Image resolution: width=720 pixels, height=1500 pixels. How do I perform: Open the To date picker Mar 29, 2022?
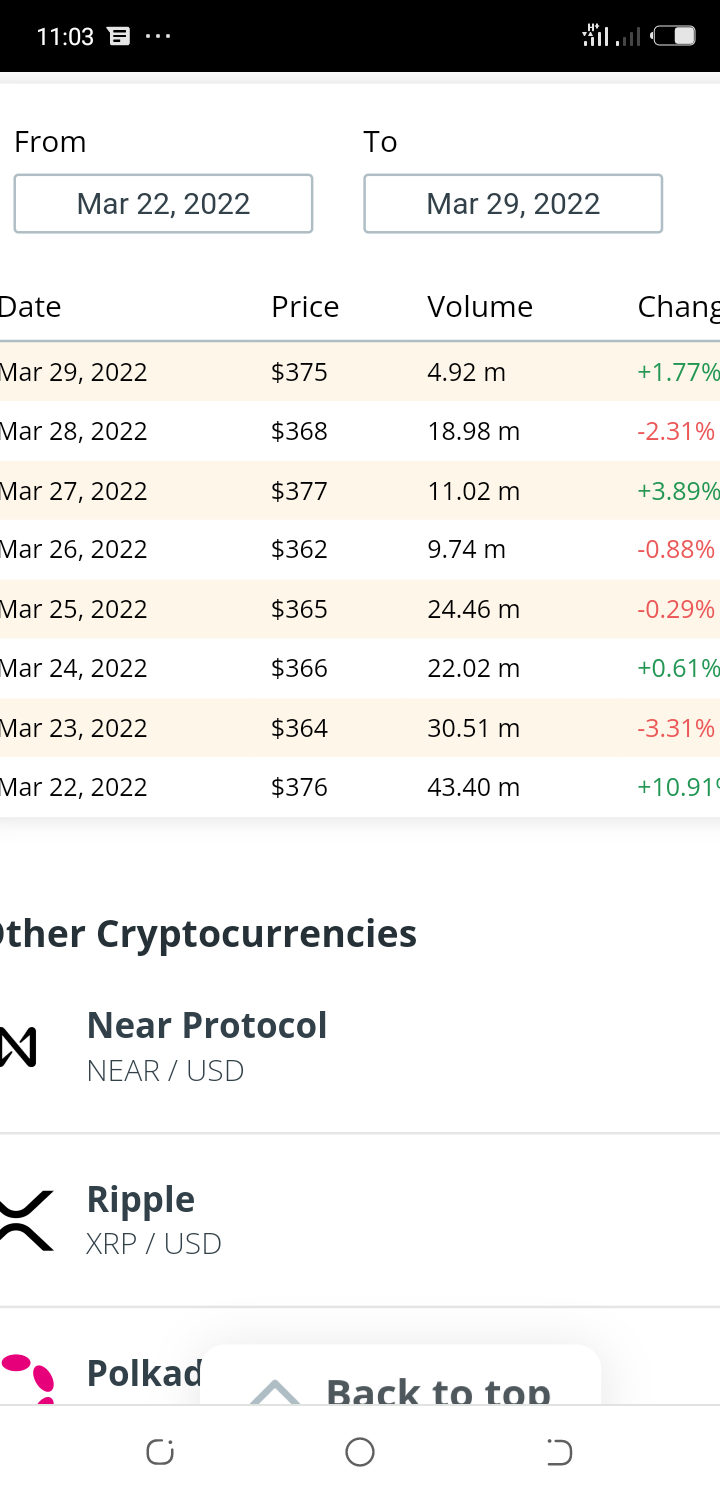[513, 204]
